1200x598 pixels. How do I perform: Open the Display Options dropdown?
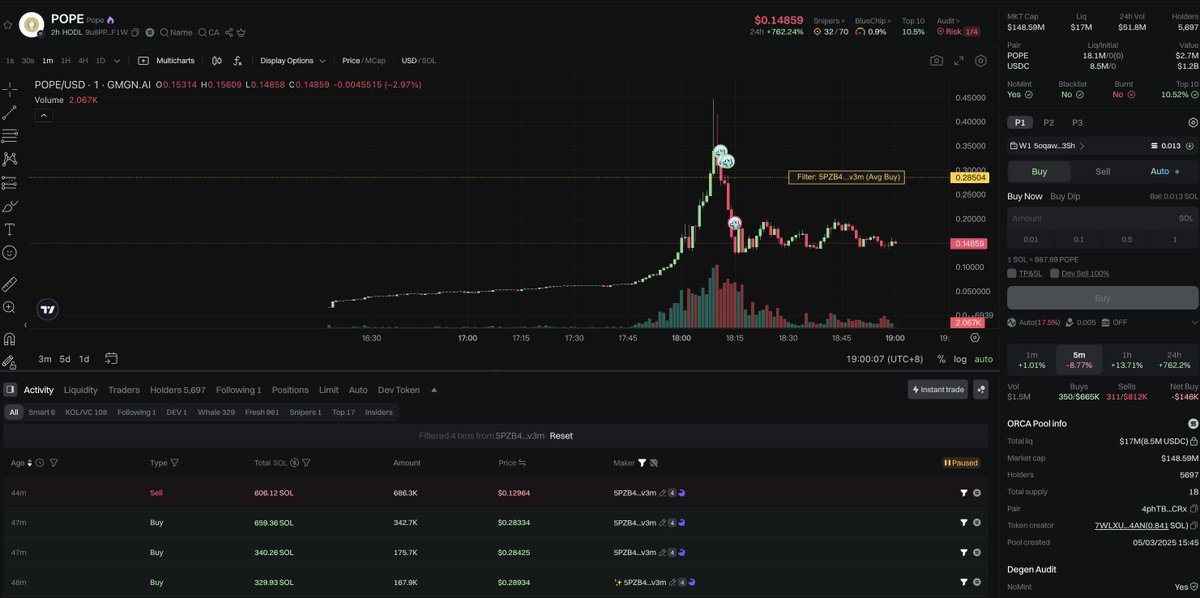tap(293, 61)
